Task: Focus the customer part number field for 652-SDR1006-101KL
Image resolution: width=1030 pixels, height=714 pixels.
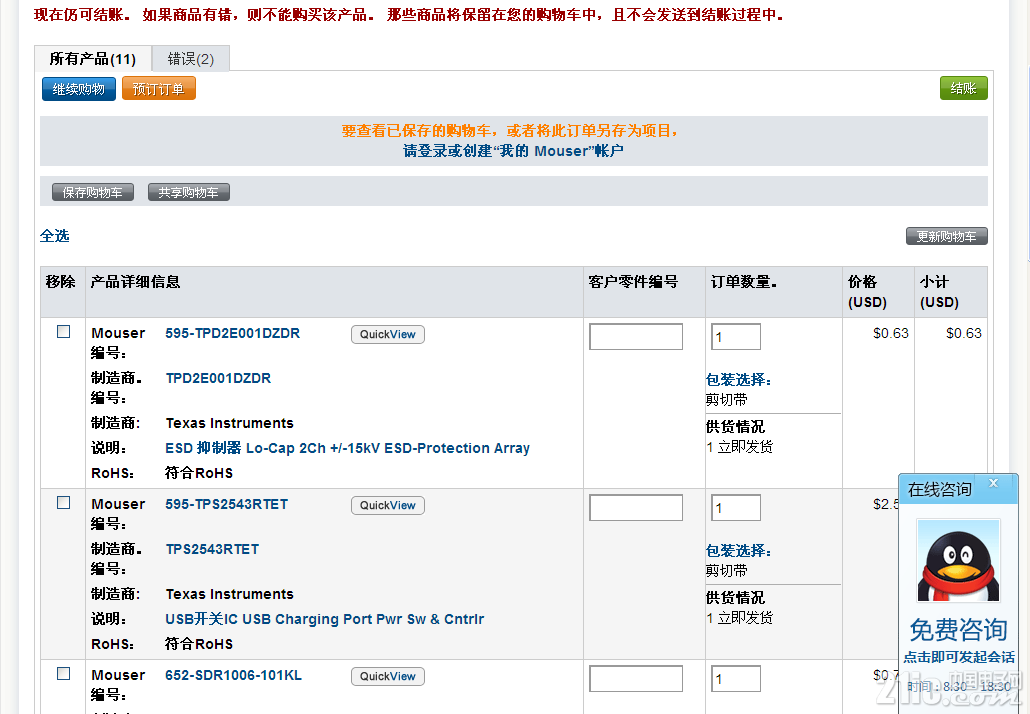Action: (636, 679)
